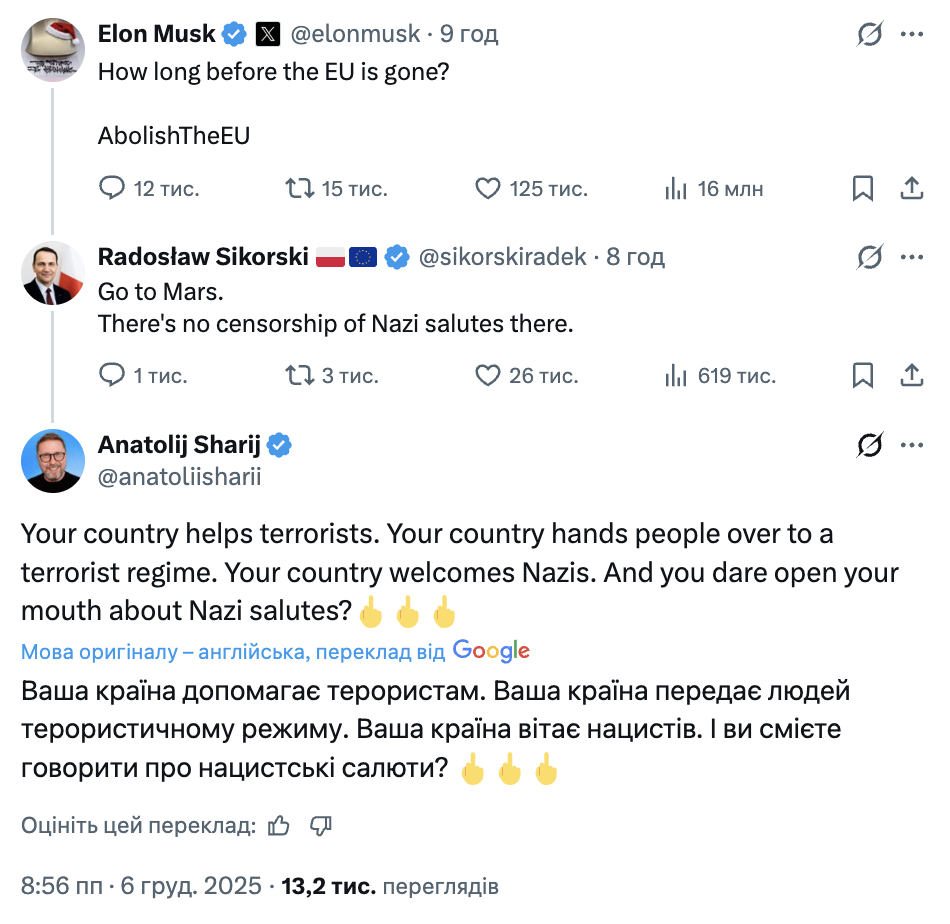Like Elon Musk's tweet

[487, 188]
